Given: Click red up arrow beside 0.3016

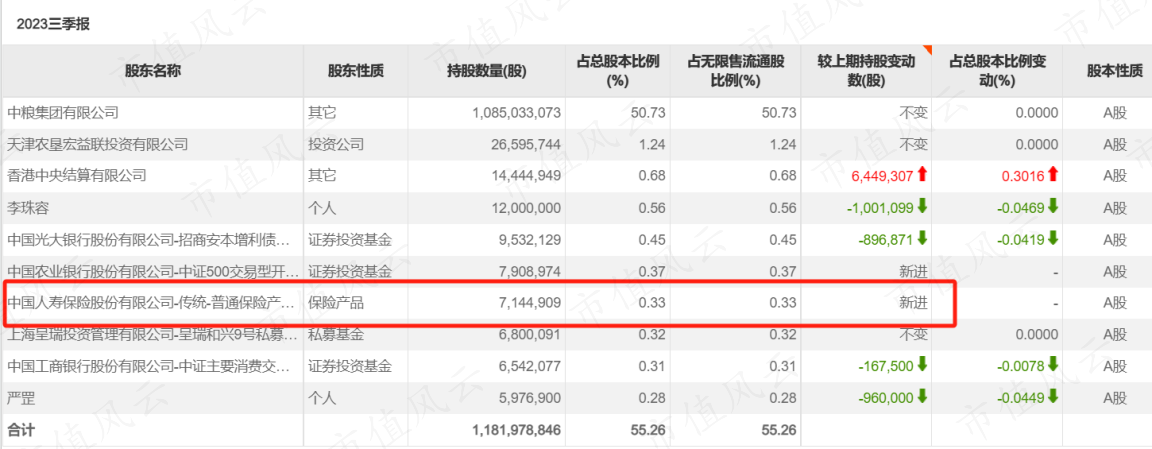Looking at the screenshot, I should click(1053, 176).
